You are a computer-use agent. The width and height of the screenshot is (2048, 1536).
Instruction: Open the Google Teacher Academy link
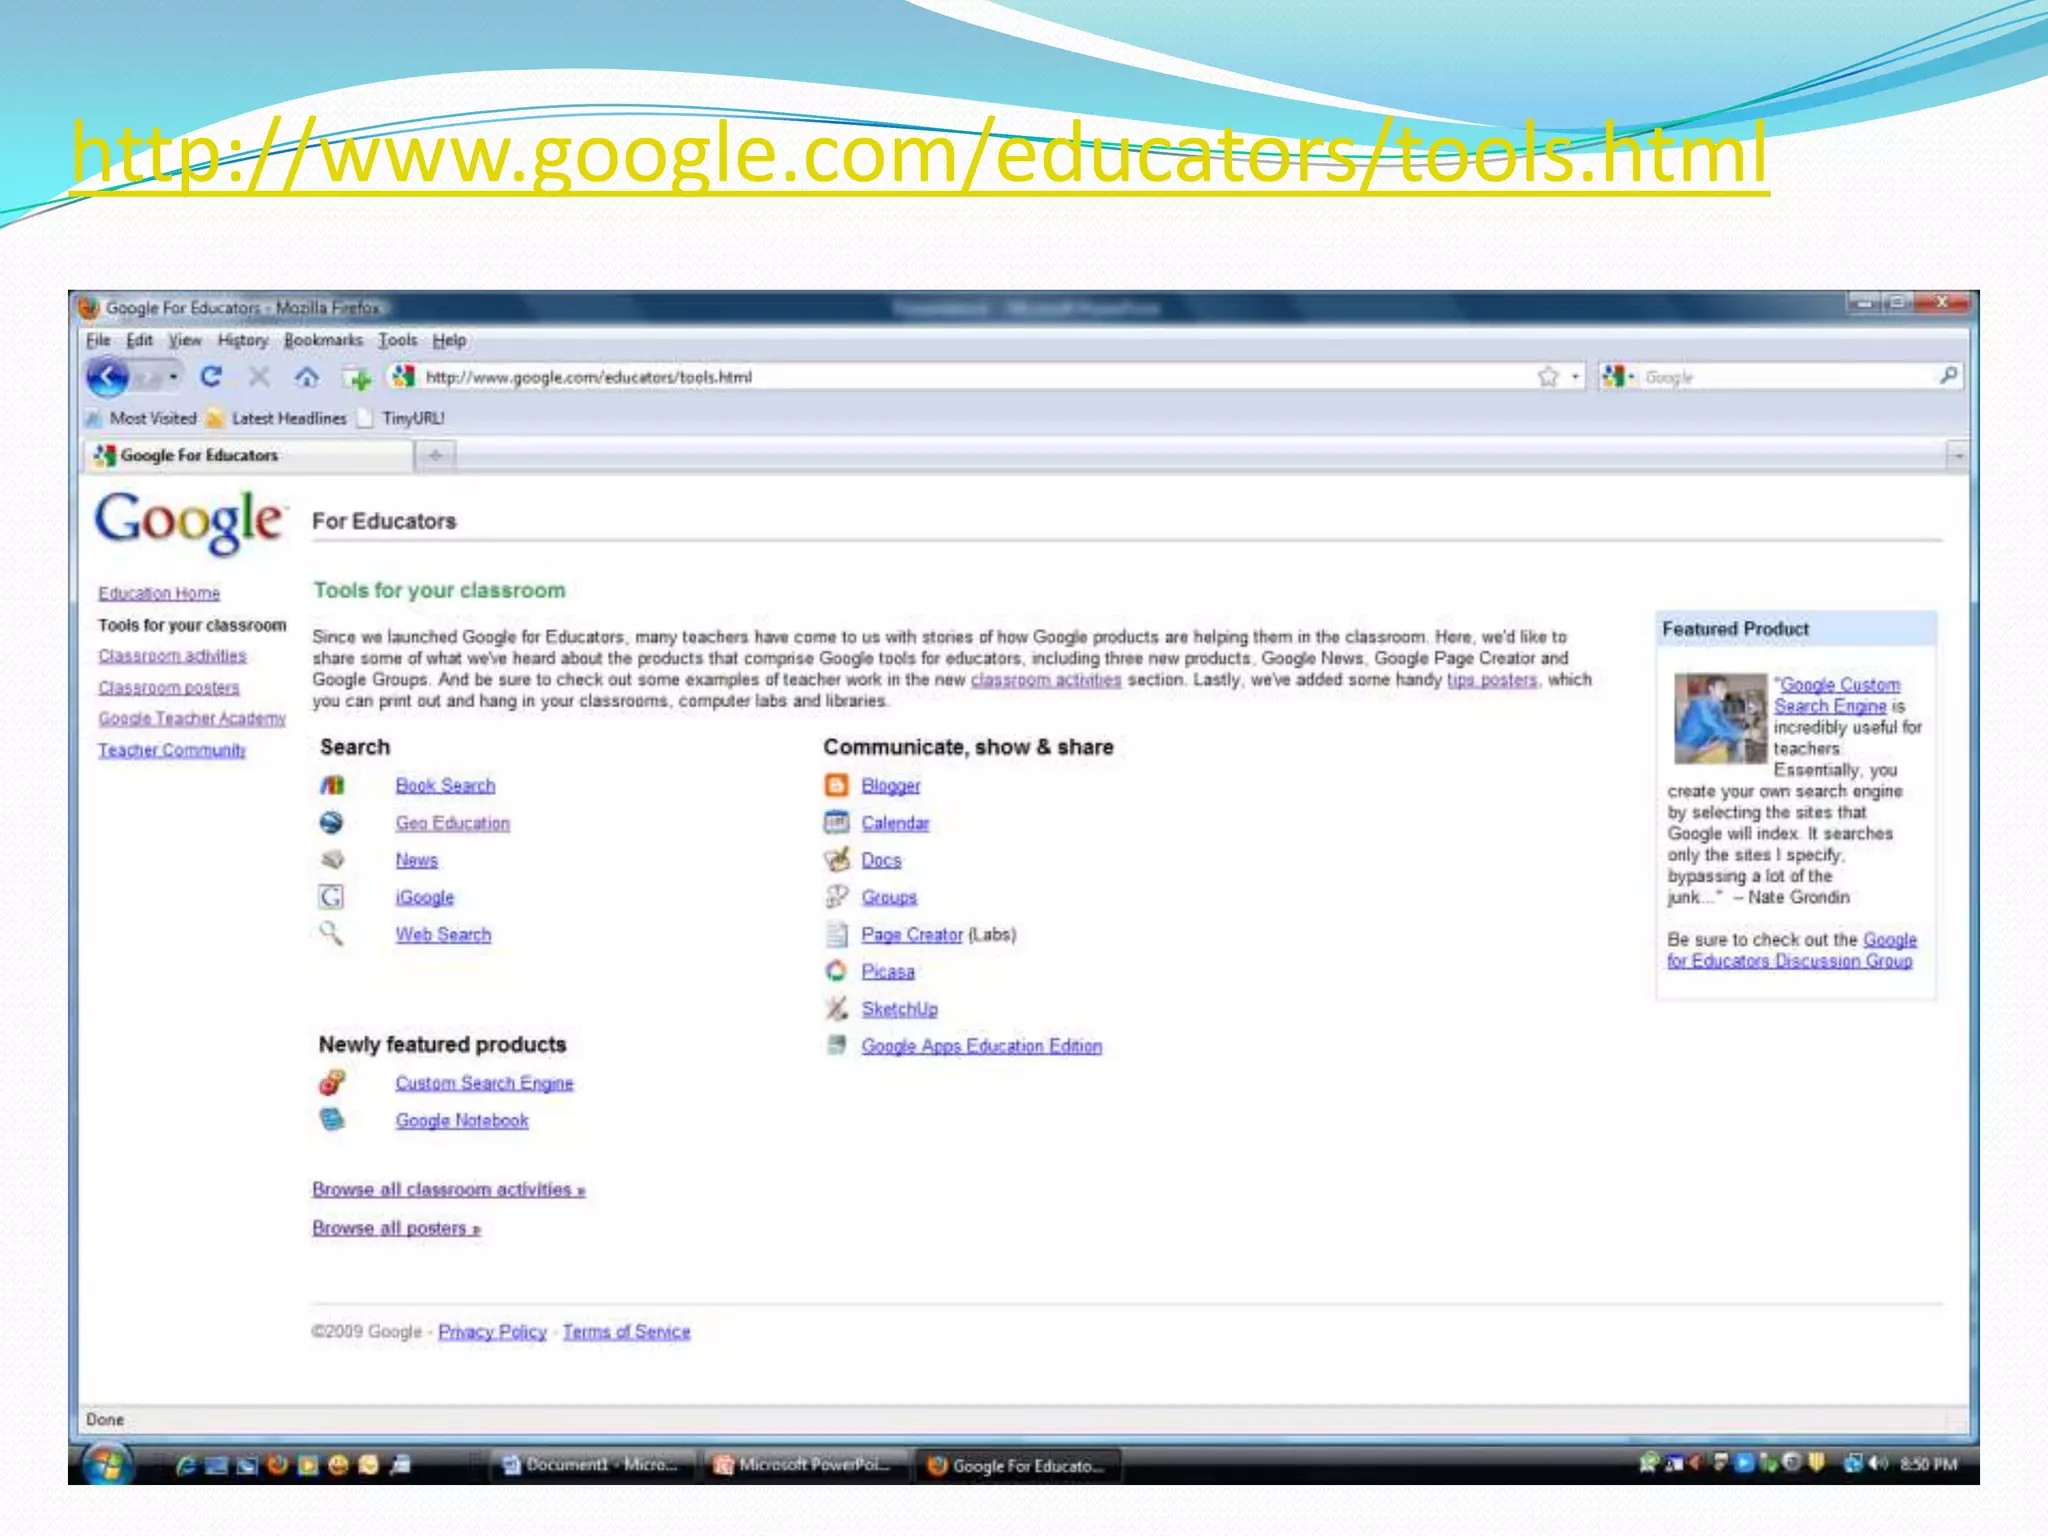[192, 718]
